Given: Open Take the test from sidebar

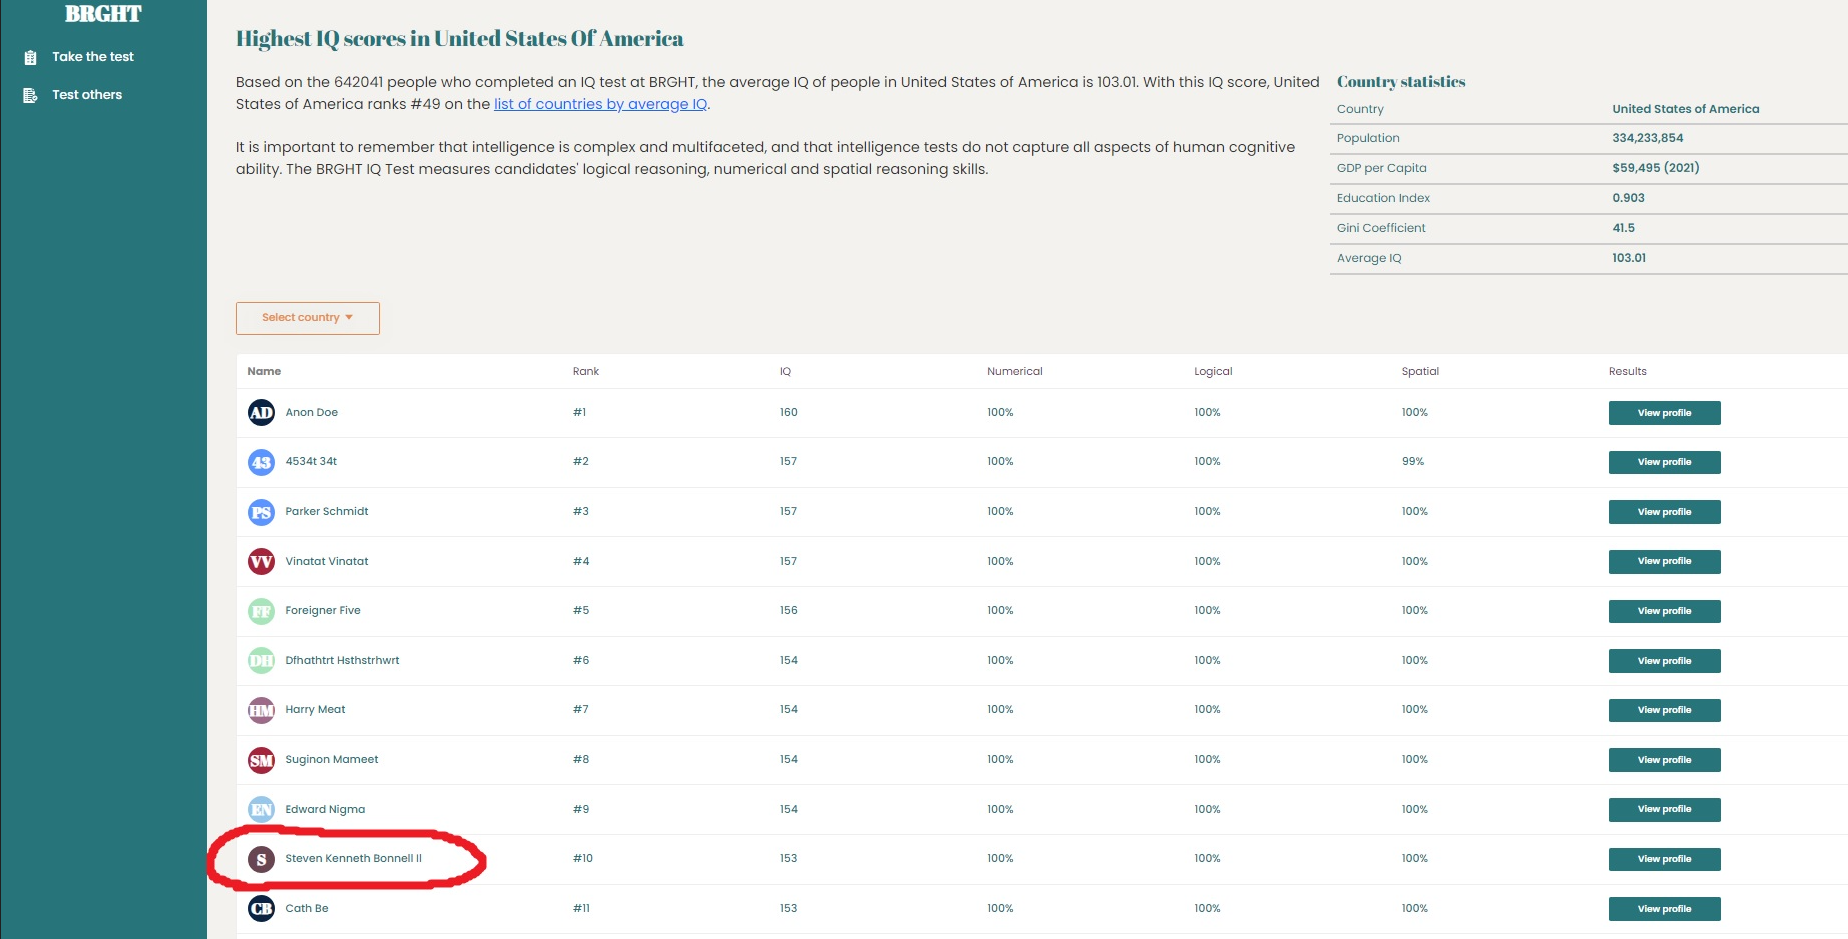Looking at the screenshot, I should click(x=93, y=57).
